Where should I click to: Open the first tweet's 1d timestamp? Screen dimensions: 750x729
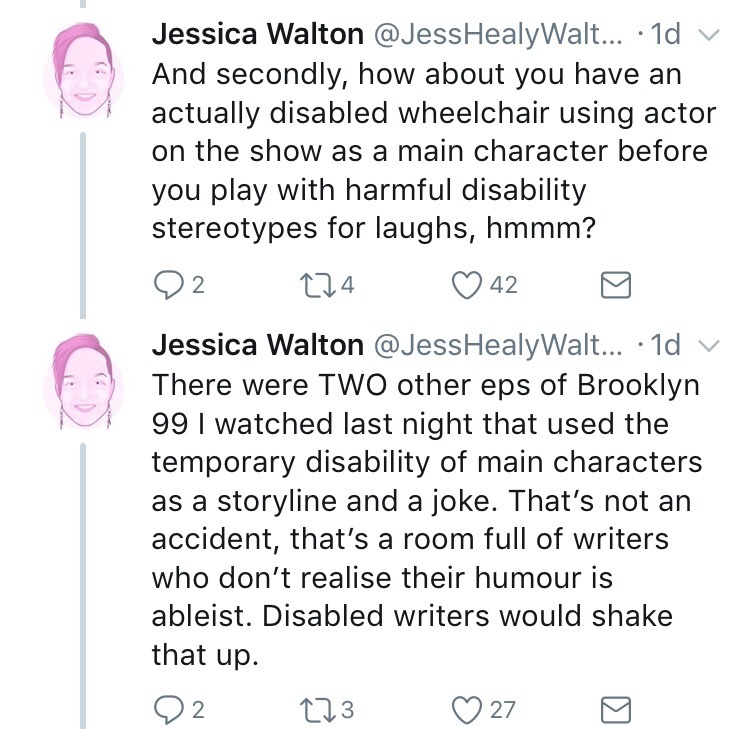(x=665, y=35)
